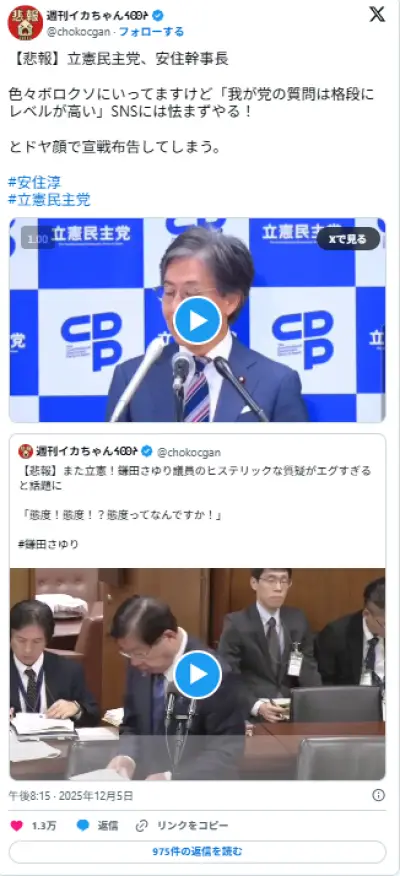This screenshot has height=876, width=400.
Task: Click the 週刊イカちゃん profile avatar
Action: (25, 22)
